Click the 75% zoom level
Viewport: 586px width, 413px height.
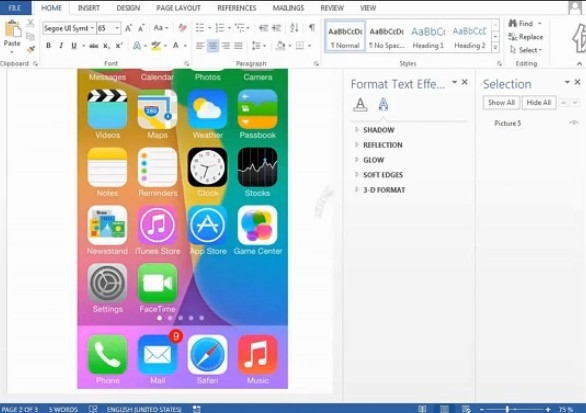coord(565,409)
